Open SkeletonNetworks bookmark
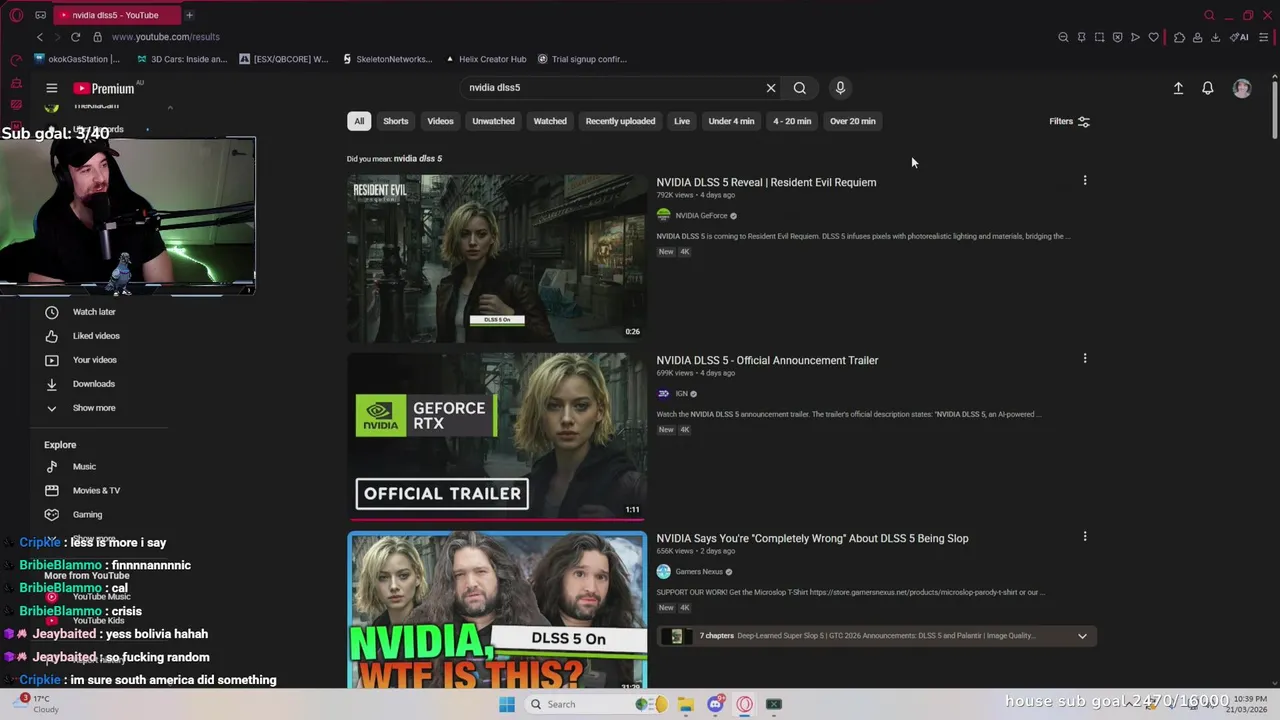 point(387,59)
